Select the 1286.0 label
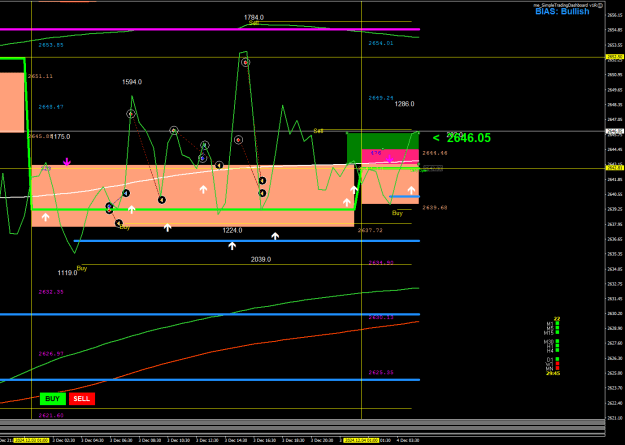This screenshot has width=625, height=445. tap(404, 104)
